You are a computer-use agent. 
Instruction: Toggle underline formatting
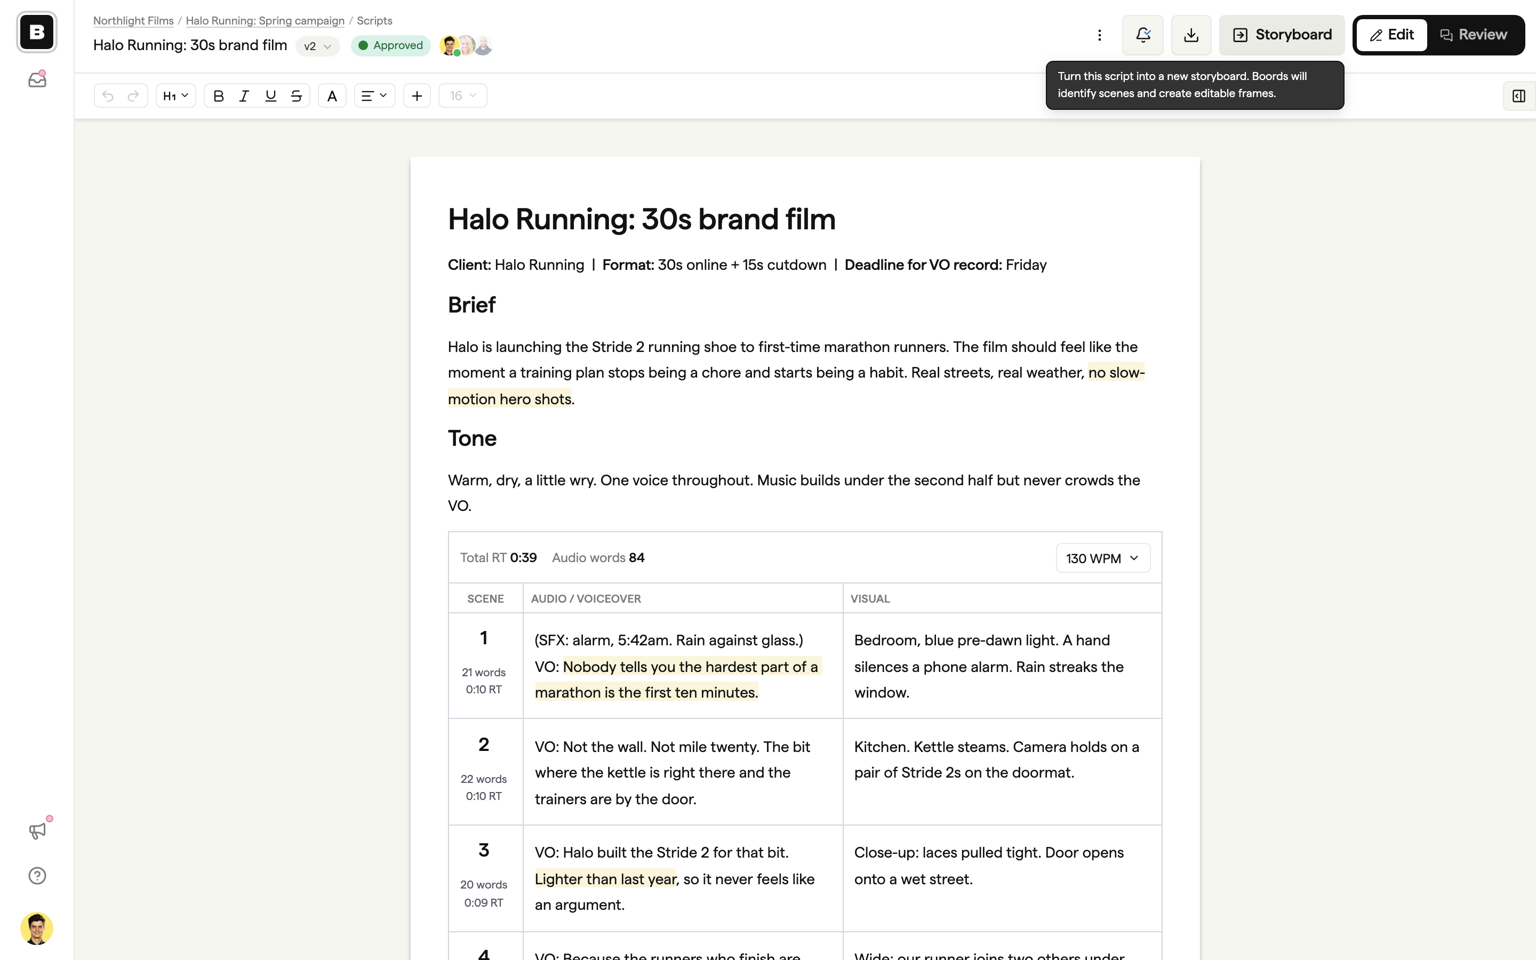coord(270,96)
